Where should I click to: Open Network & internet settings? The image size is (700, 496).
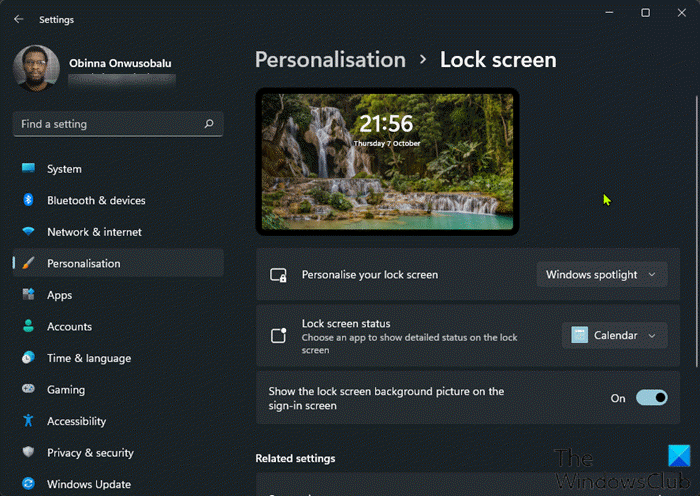pyautogui.click(x=118, y=232)
